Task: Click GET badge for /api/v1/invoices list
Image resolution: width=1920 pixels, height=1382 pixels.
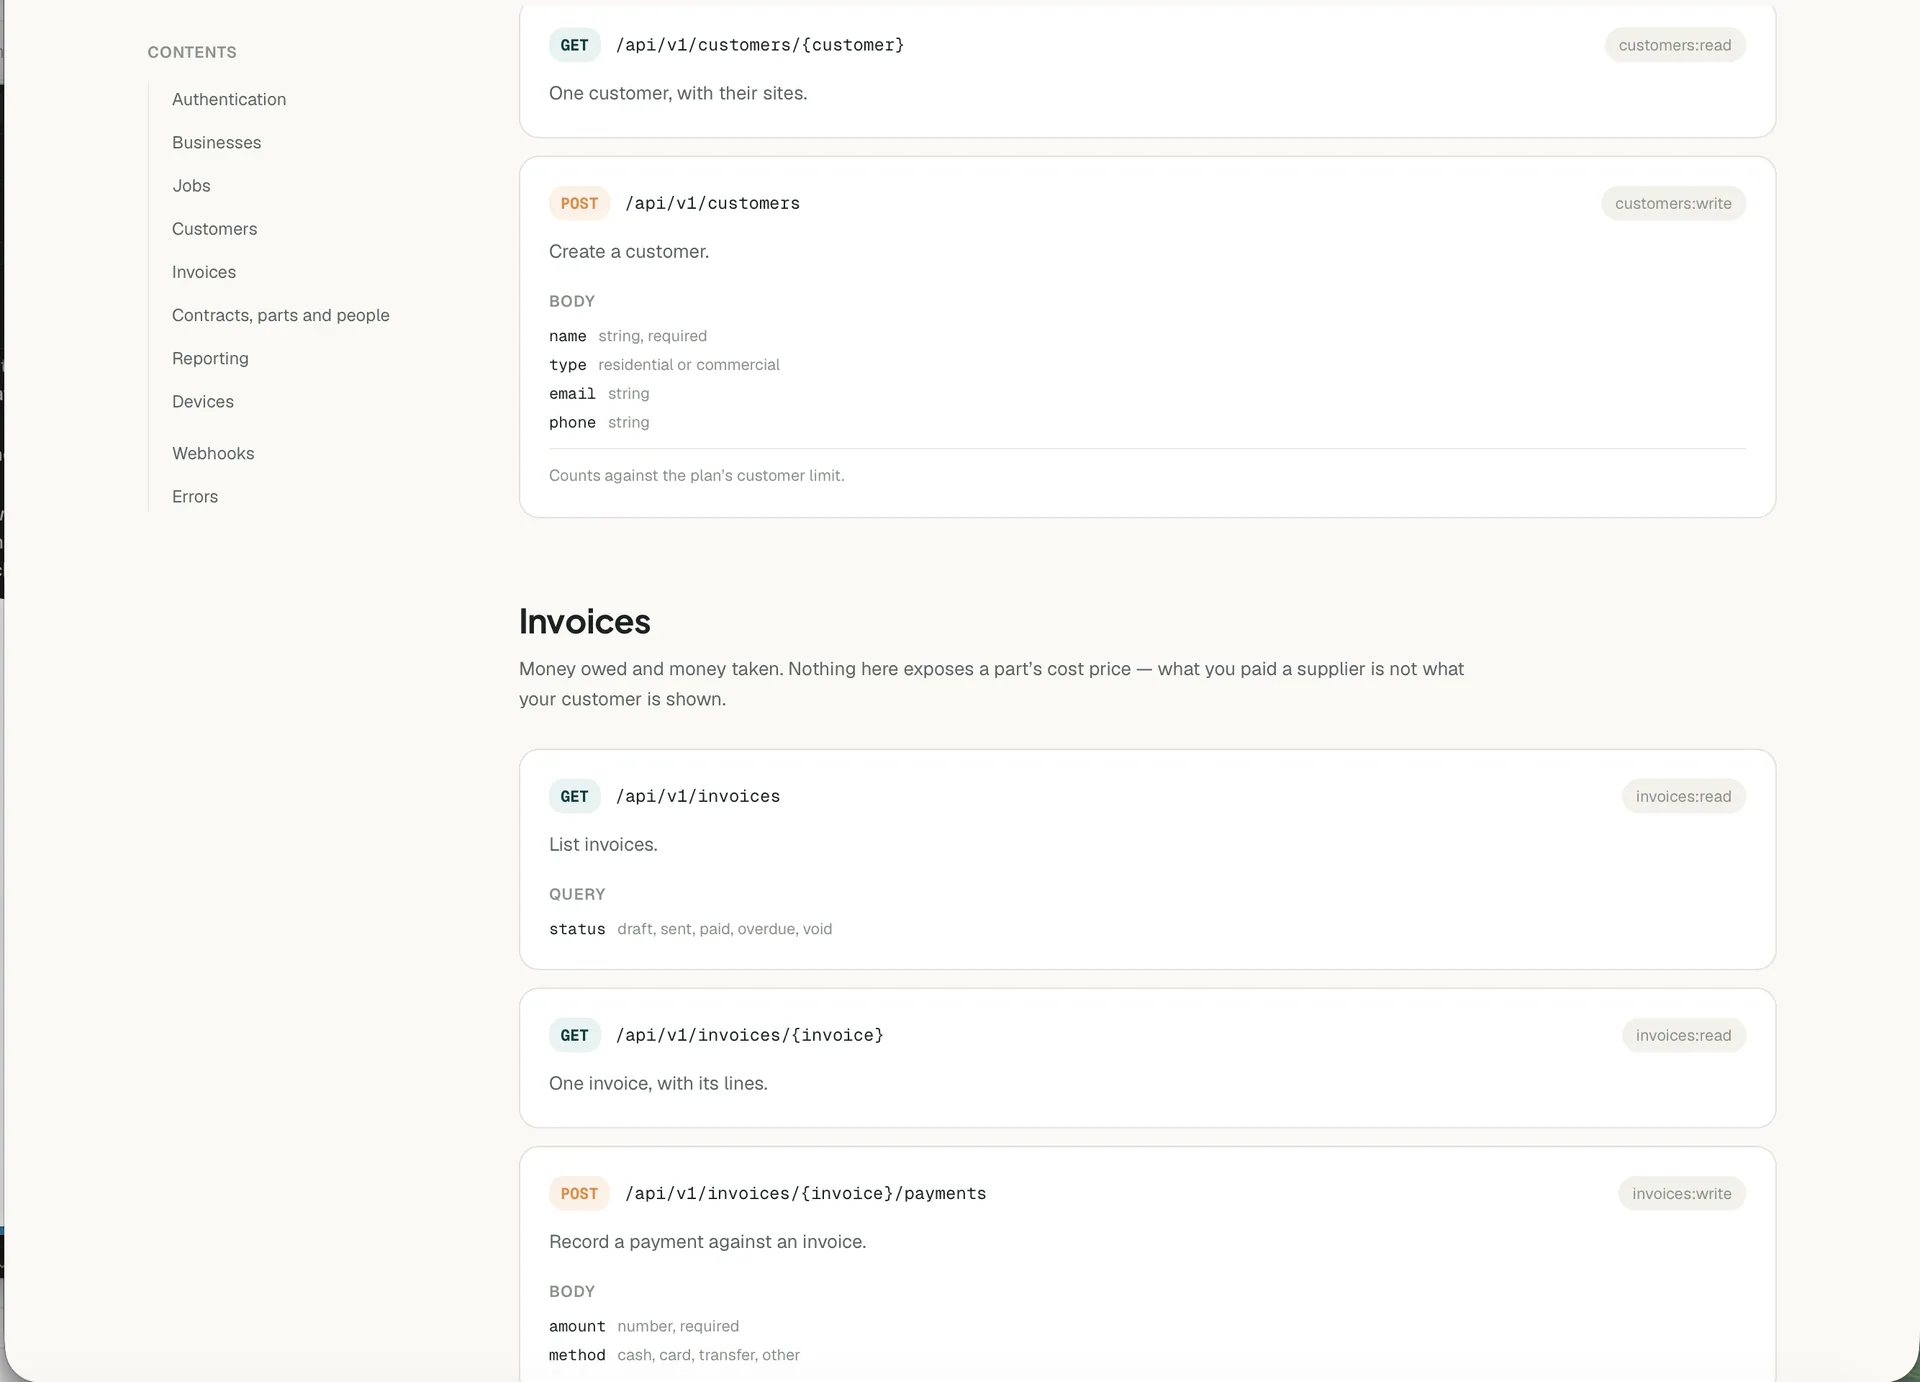Action: [574, 796]
